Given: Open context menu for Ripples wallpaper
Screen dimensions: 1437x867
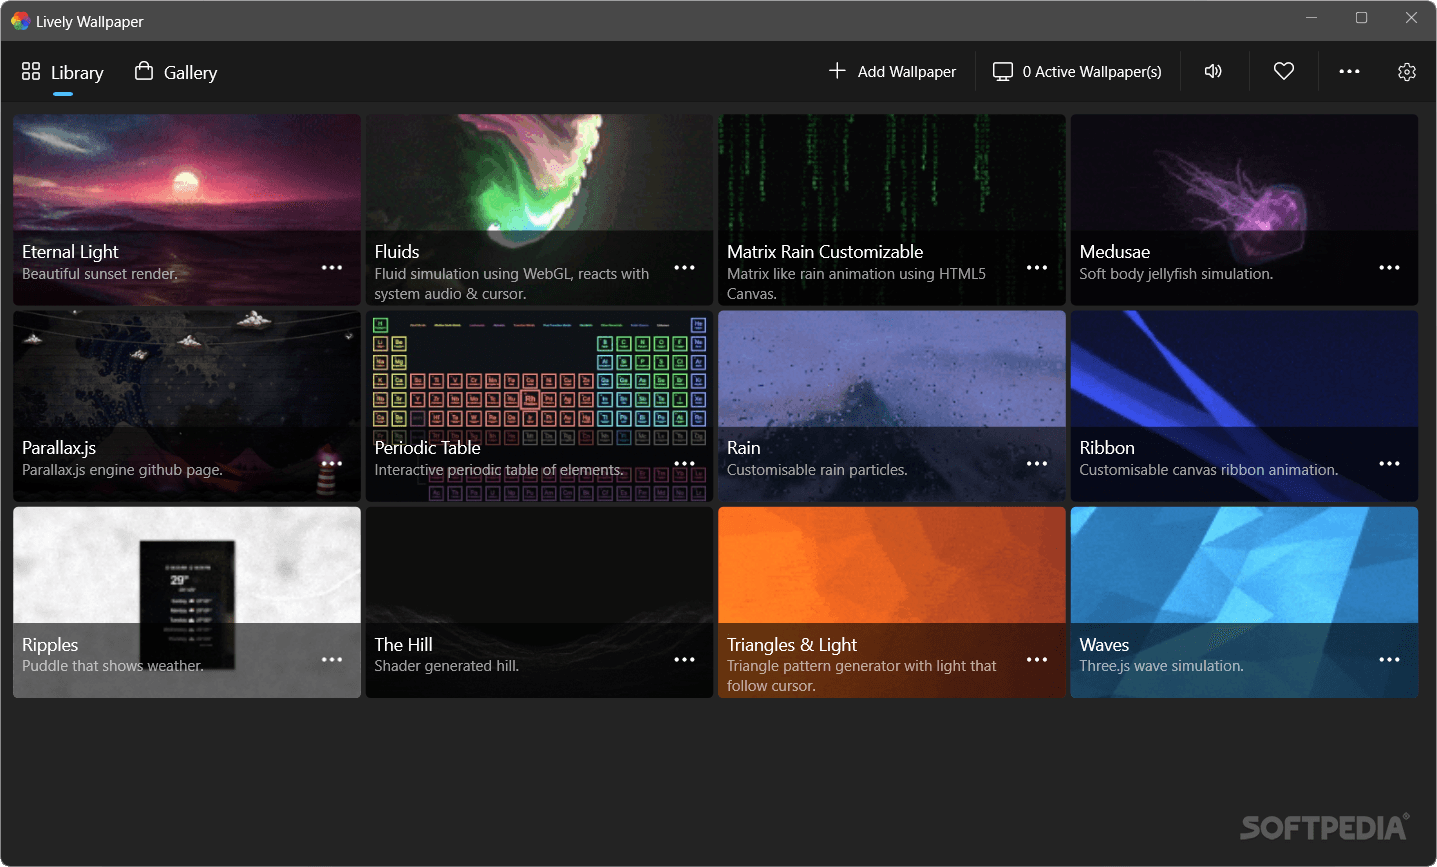Looking at the screenshot, I should coord(332,659).
